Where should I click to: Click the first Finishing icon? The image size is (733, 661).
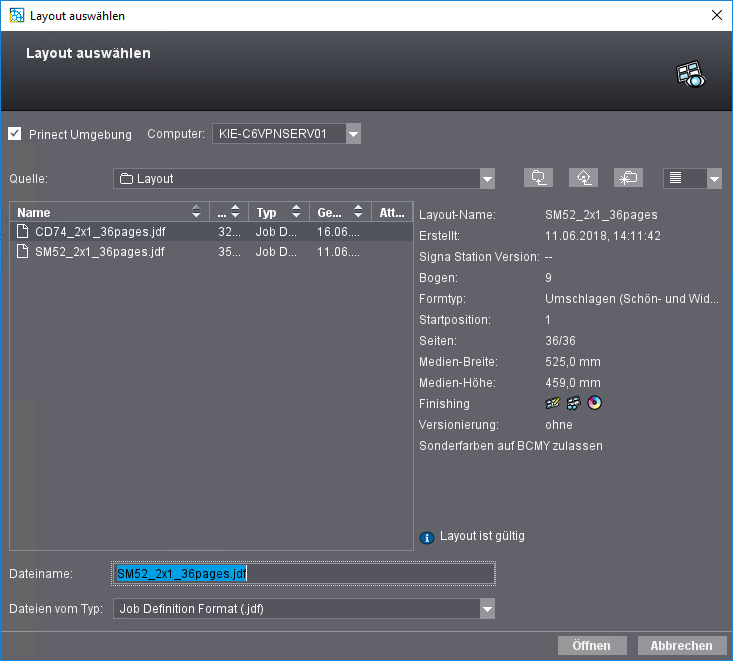552,403
